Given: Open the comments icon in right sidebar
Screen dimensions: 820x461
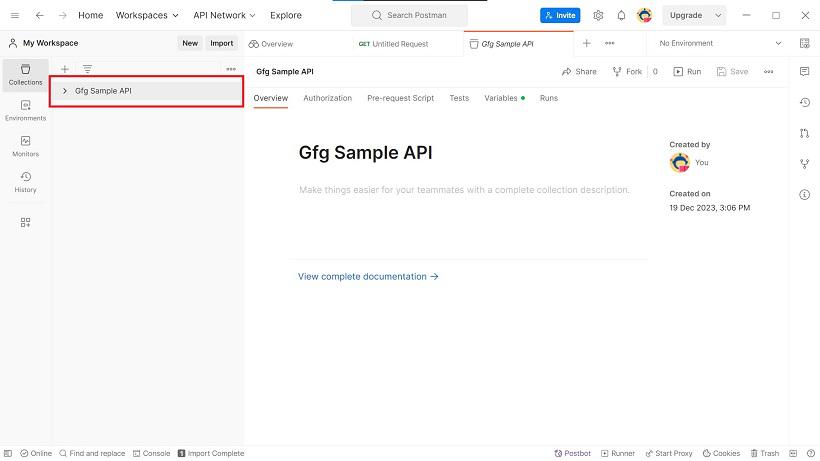Looking at the screenshot, I should (x=804, y=72).
